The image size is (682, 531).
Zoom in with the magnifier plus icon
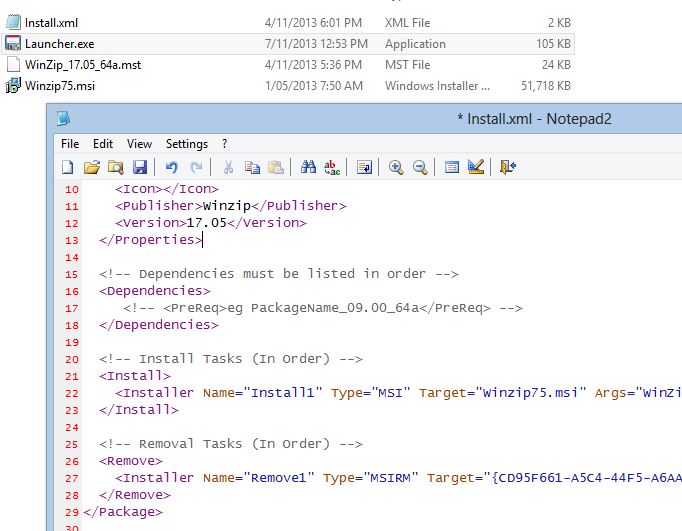click(396, 167)
